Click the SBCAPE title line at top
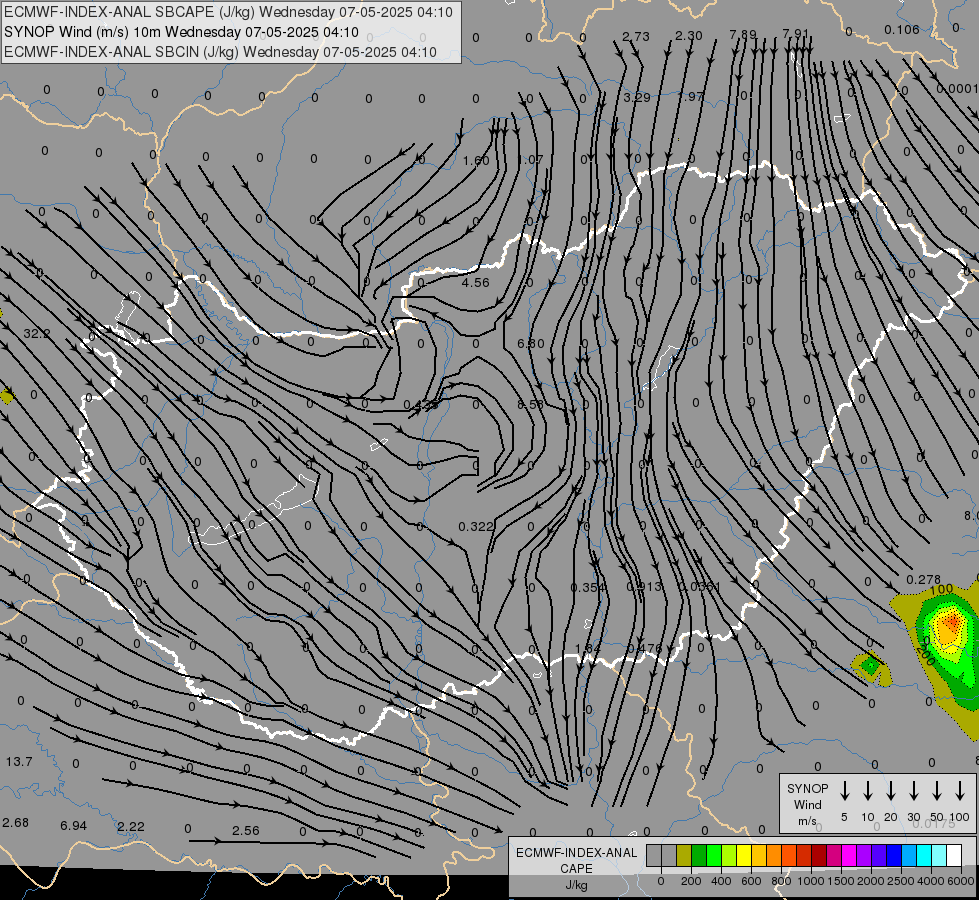This screenshot has width=979, height=900. coord(228,12)
